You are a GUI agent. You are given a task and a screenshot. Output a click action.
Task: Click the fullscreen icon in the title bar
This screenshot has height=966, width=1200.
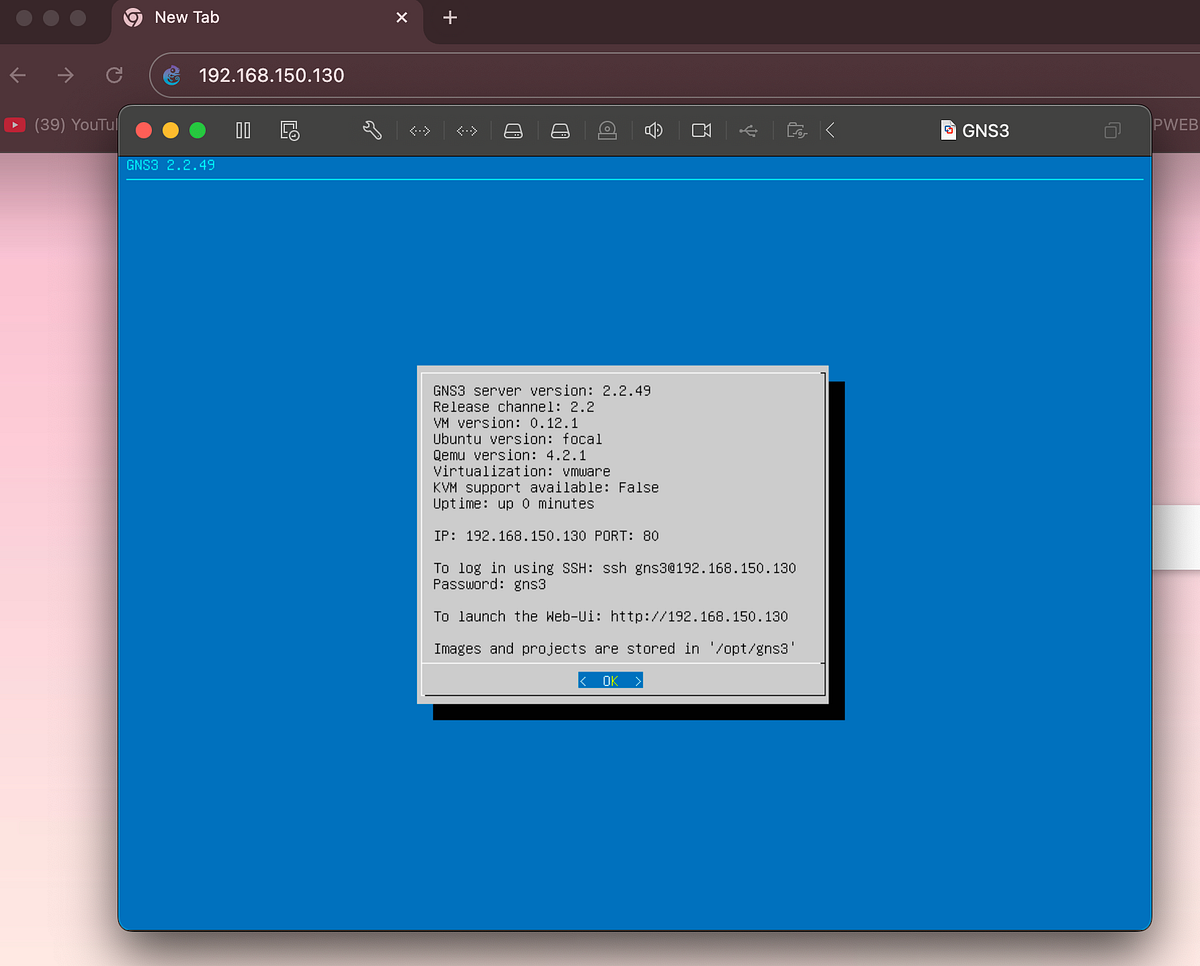[1112, 130]
